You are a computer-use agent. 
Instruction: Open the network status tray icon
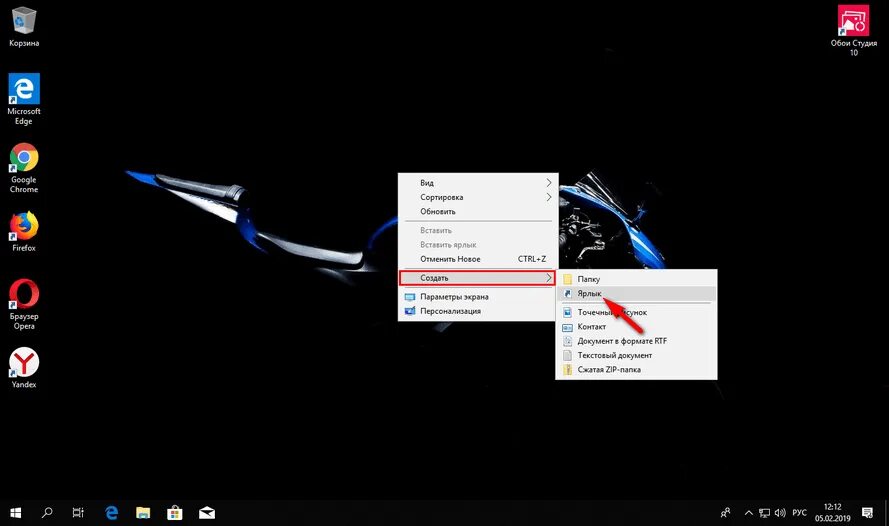tap(764, 512)
